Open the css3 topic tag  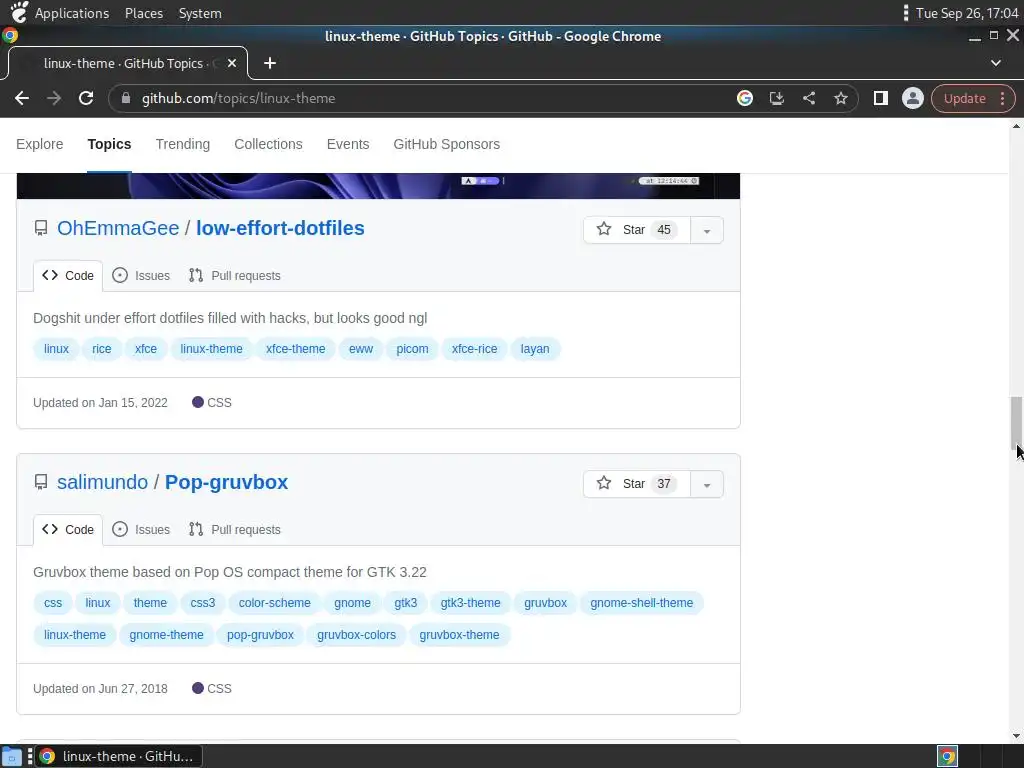202,603
